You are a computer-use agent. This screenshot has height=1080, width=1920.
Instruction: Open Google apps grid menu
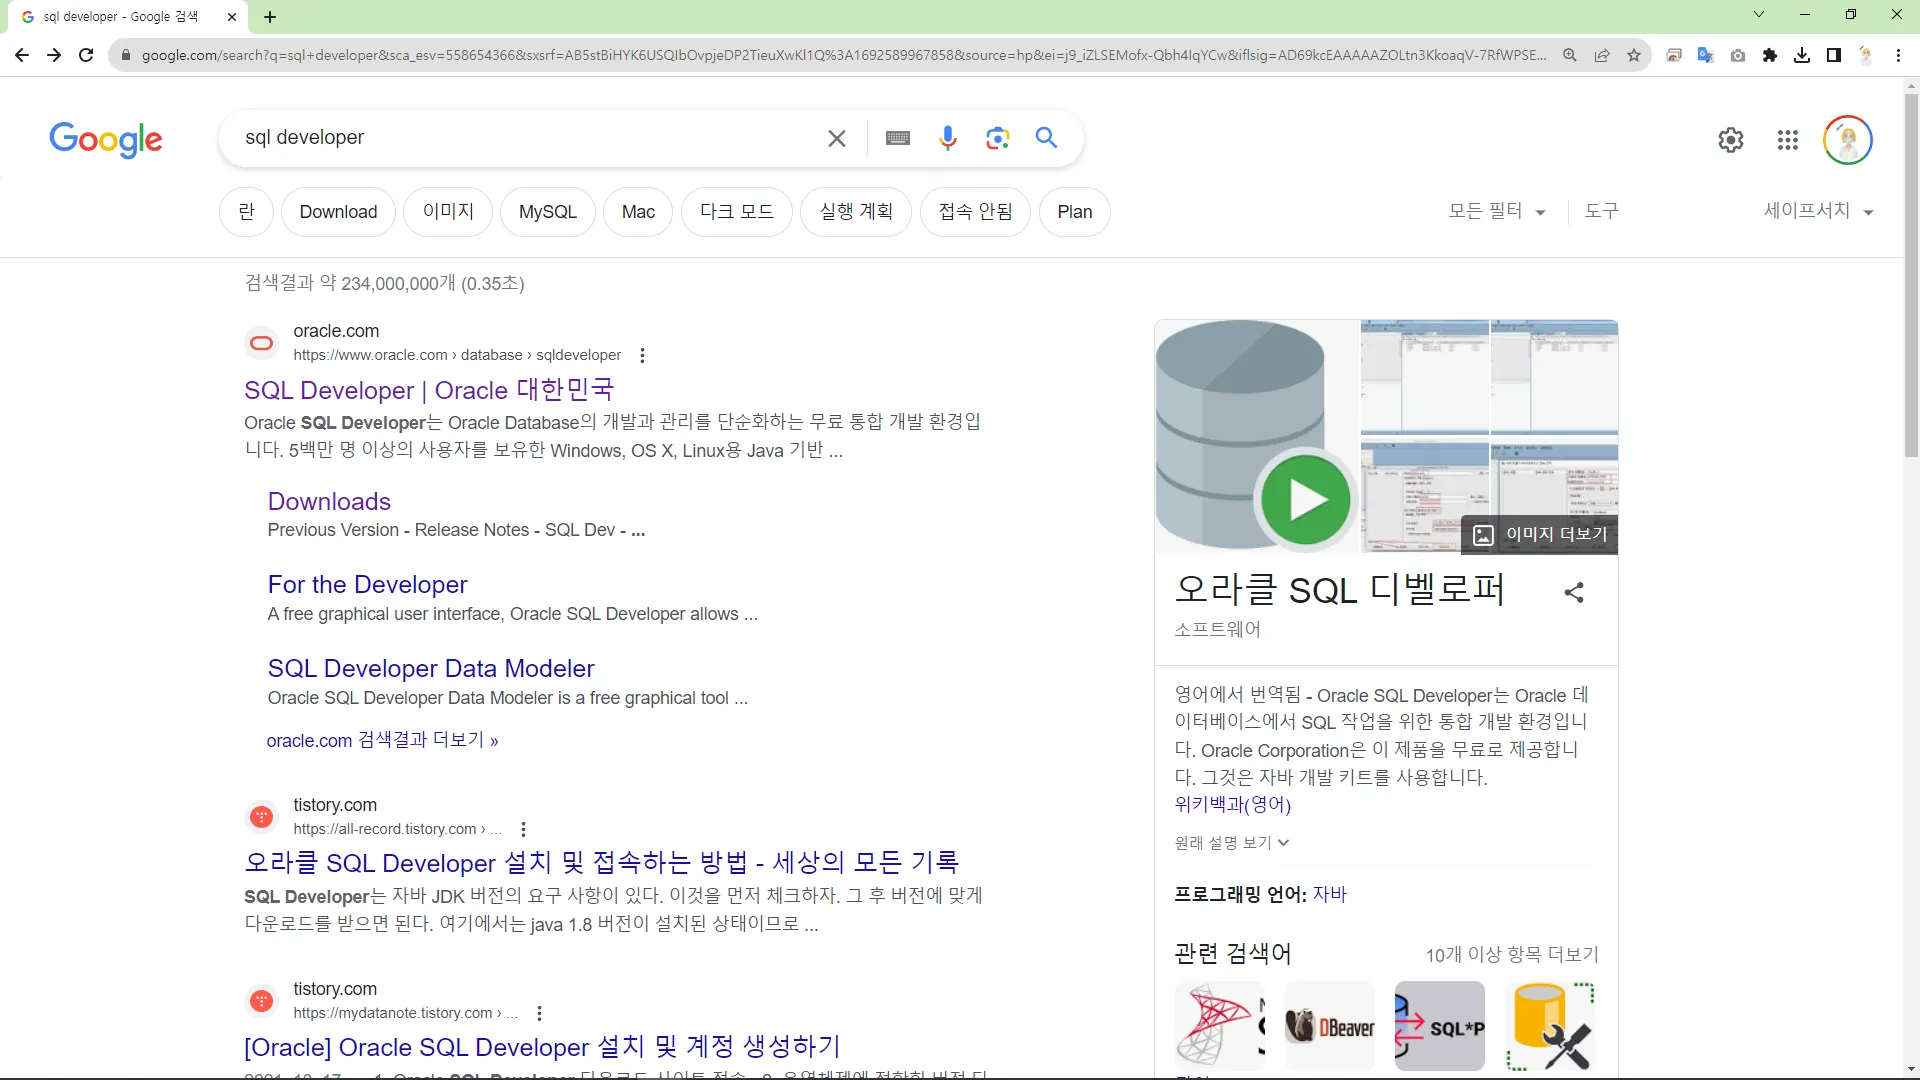pyautogui.click(x=1788, y=140)
